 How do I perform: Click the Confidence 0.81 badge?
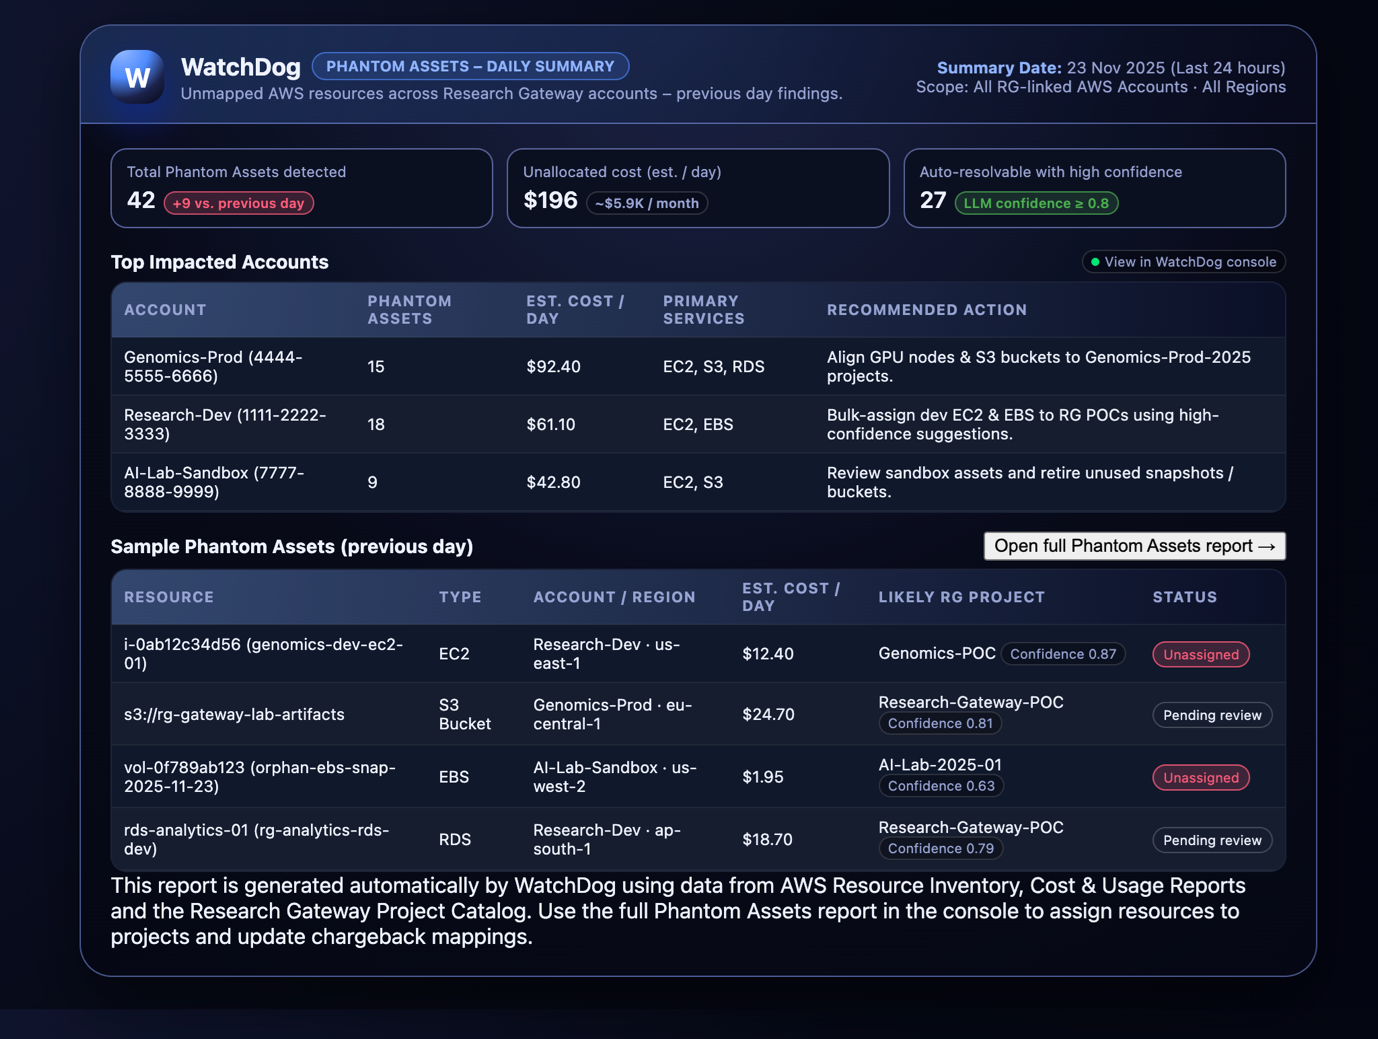click(x=941, y=724)
